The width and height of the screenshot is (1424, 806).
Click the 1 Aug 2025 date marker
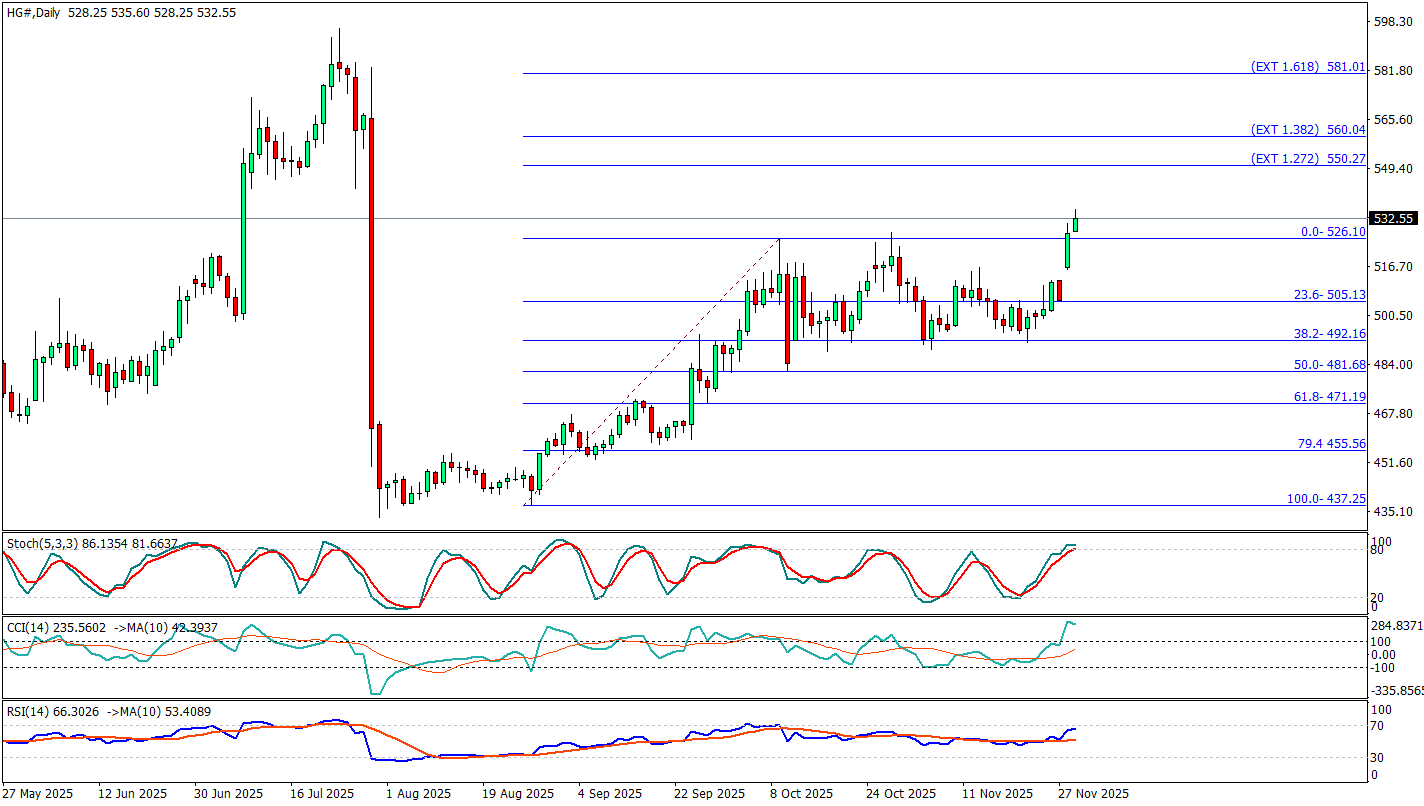[418, 794]
